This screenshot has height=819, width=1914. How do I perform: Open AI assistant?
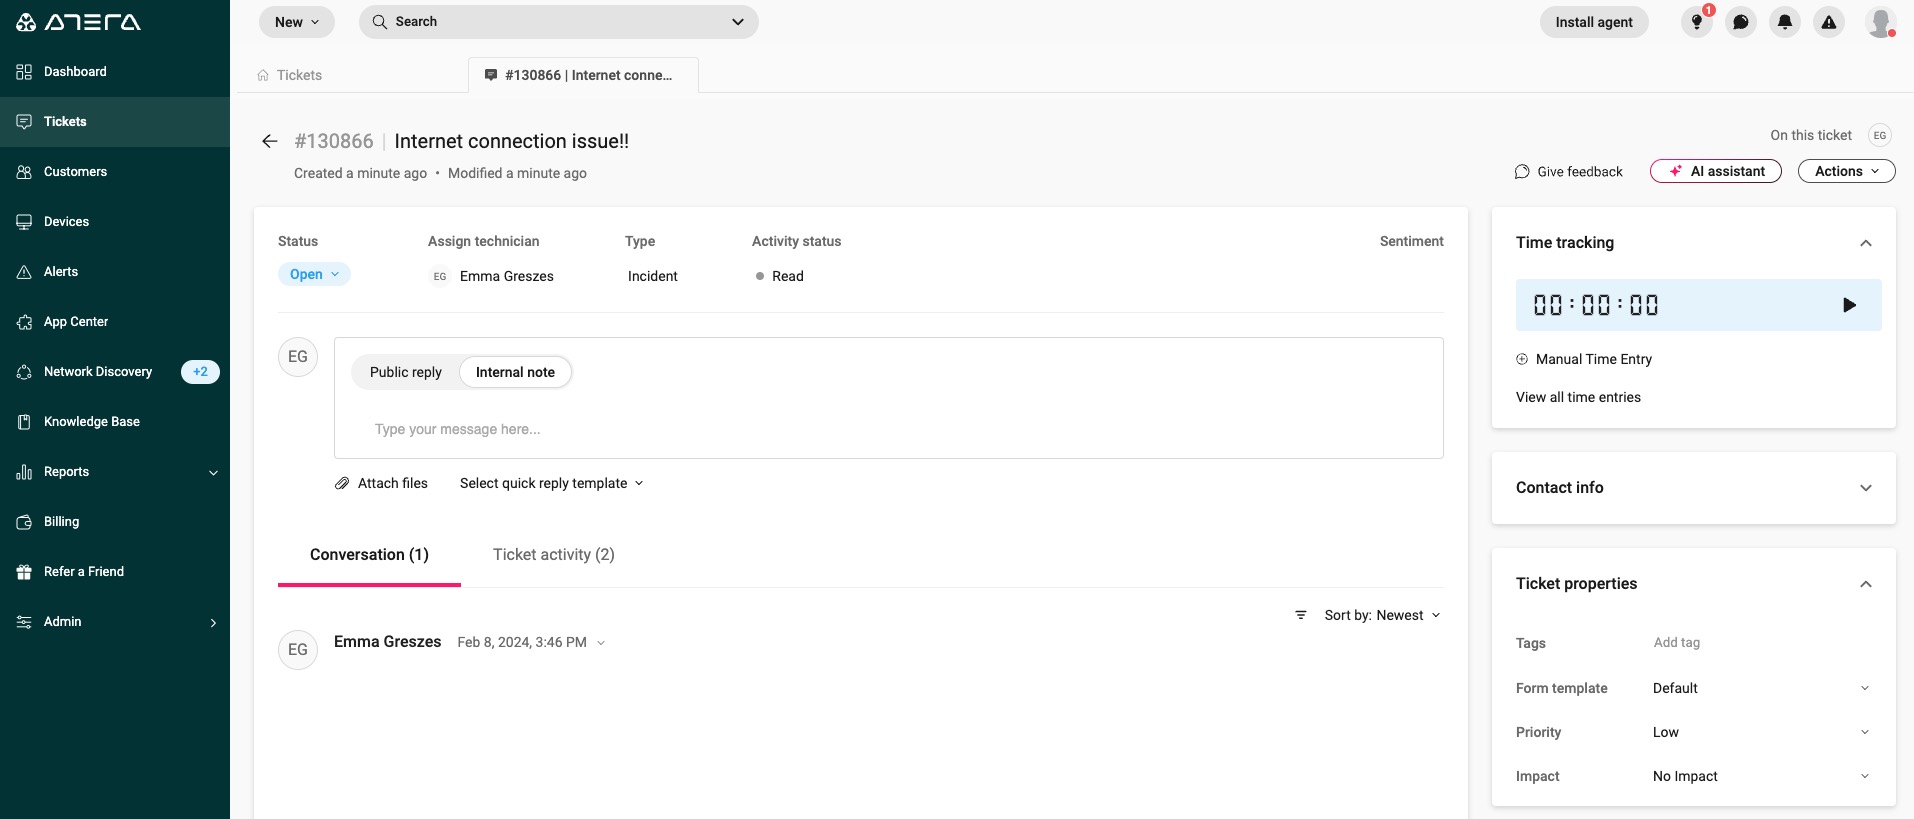[x=1716, y=171]
